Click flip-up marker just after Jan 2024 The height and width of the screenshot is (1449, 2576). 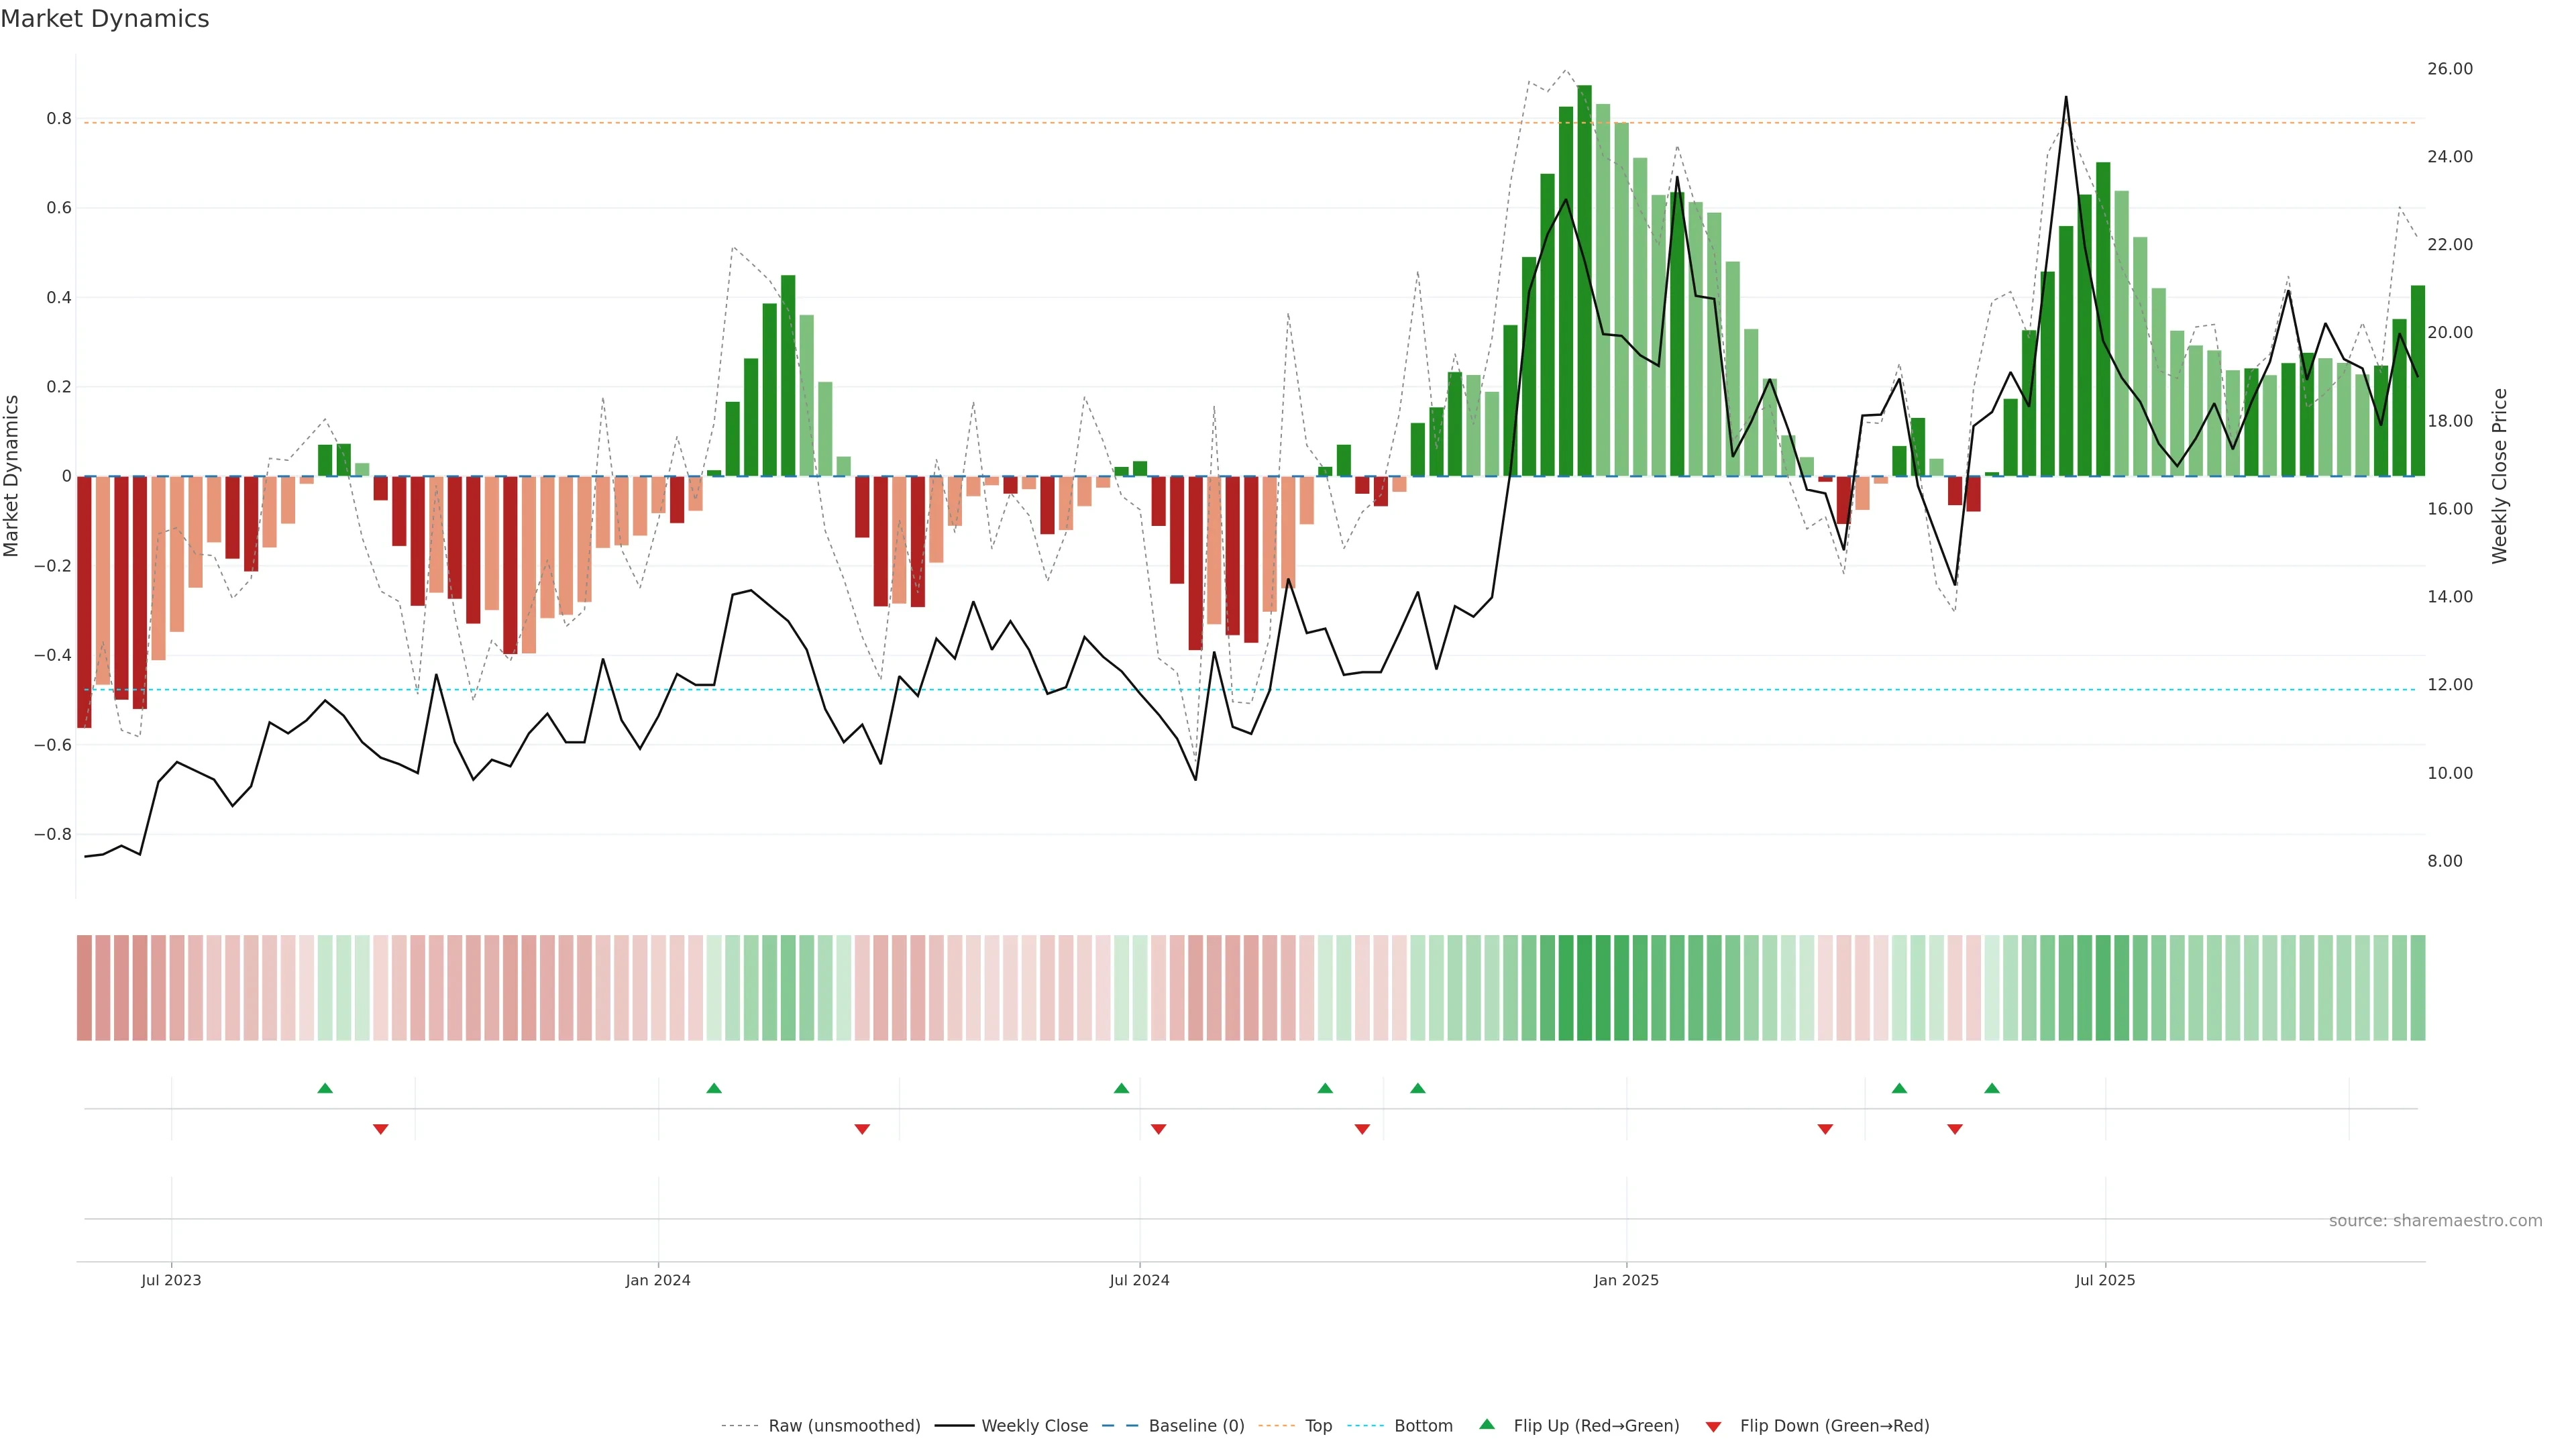point(714,1088)
